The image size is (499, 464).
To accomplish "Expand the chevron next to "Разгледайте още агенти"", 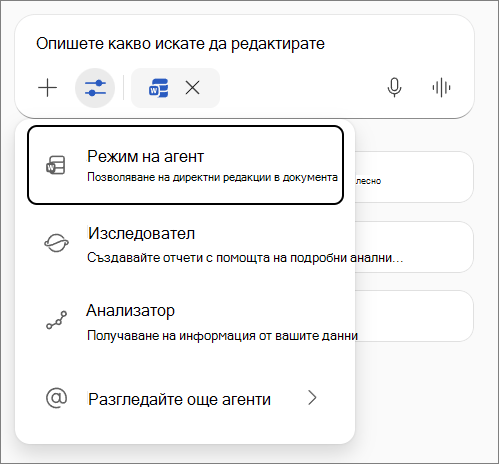I will tap(312, 398).
